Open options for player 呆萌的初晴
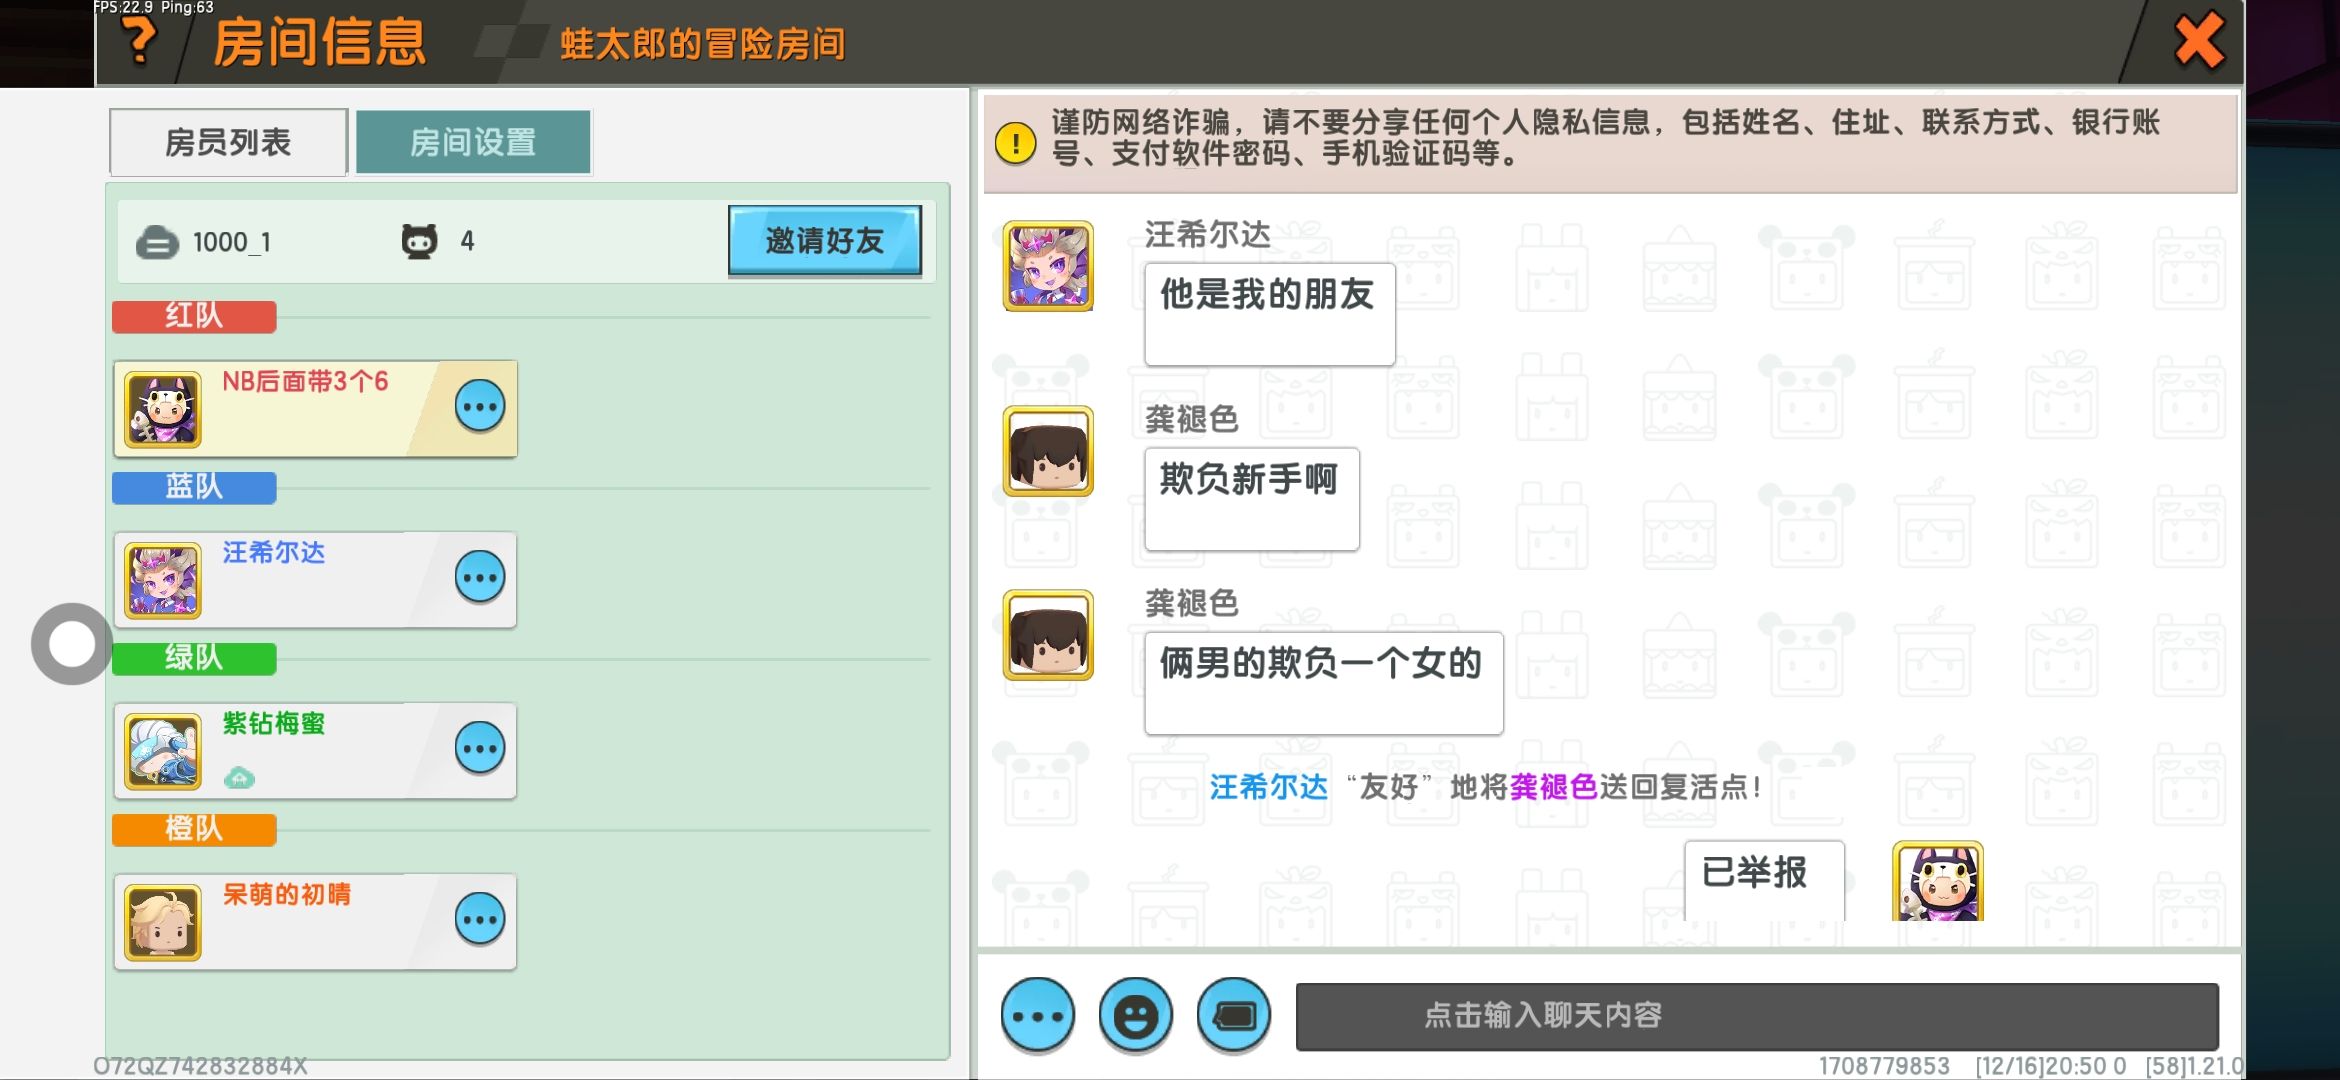 [480, 920]
